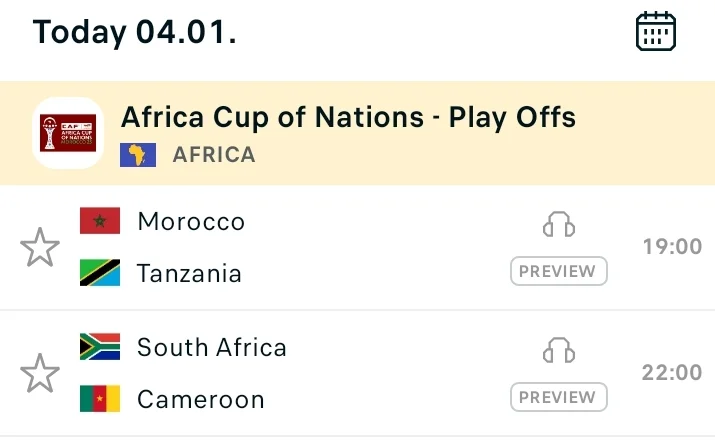The image size is (715, 444).
Task: Click the South Africa flag icon
Action: (x=100, y=347)
